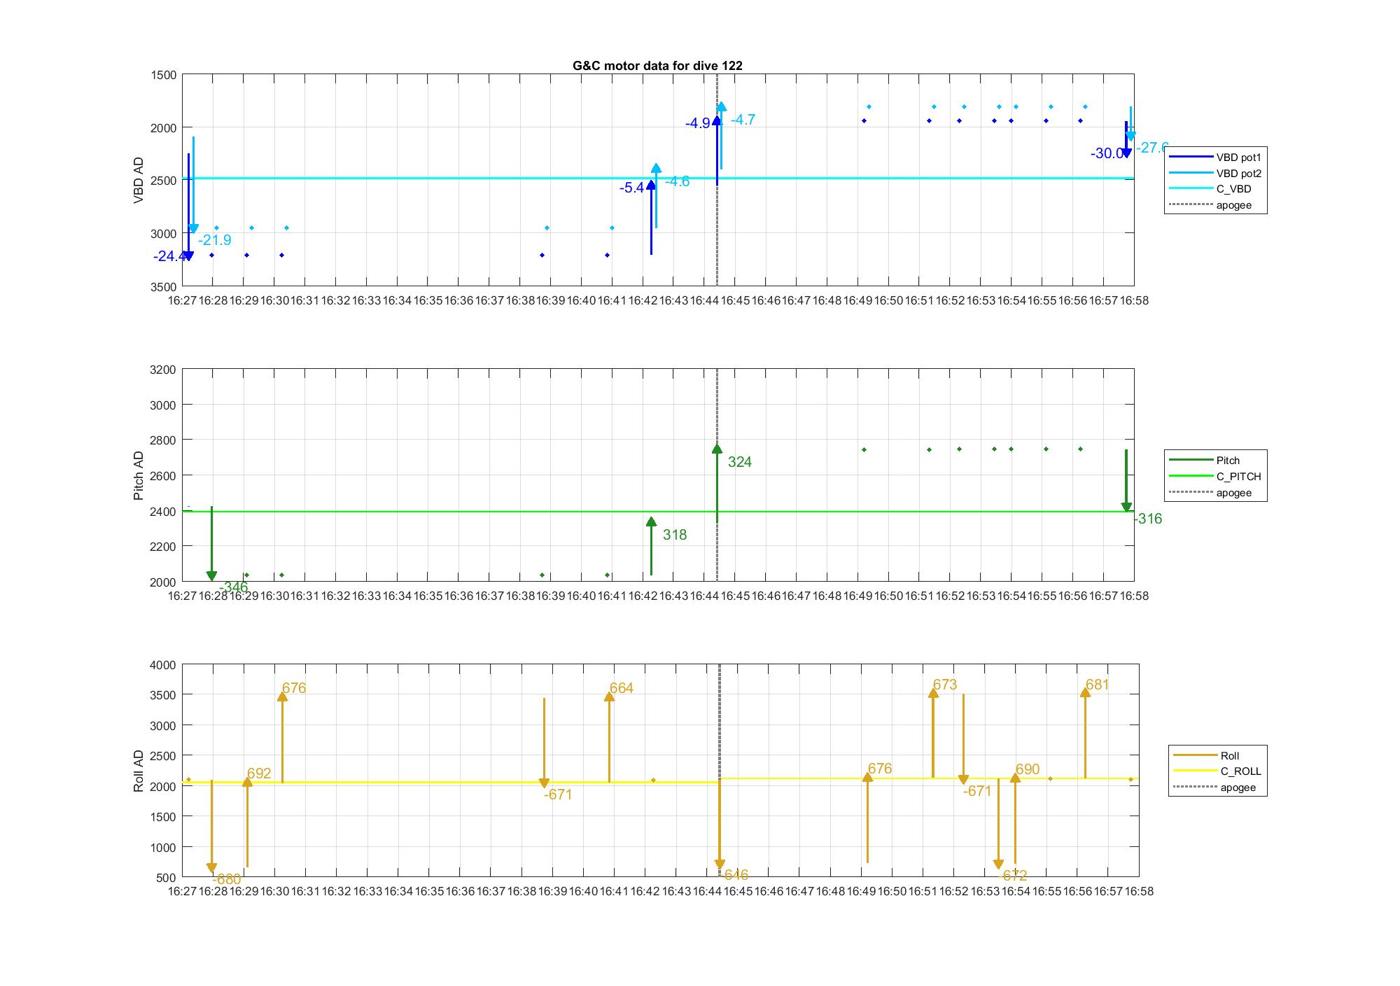Click the "Pitch AD" y-axis label
The width and height of the screenshot is (1400, 986).
(x=139, y=476)
